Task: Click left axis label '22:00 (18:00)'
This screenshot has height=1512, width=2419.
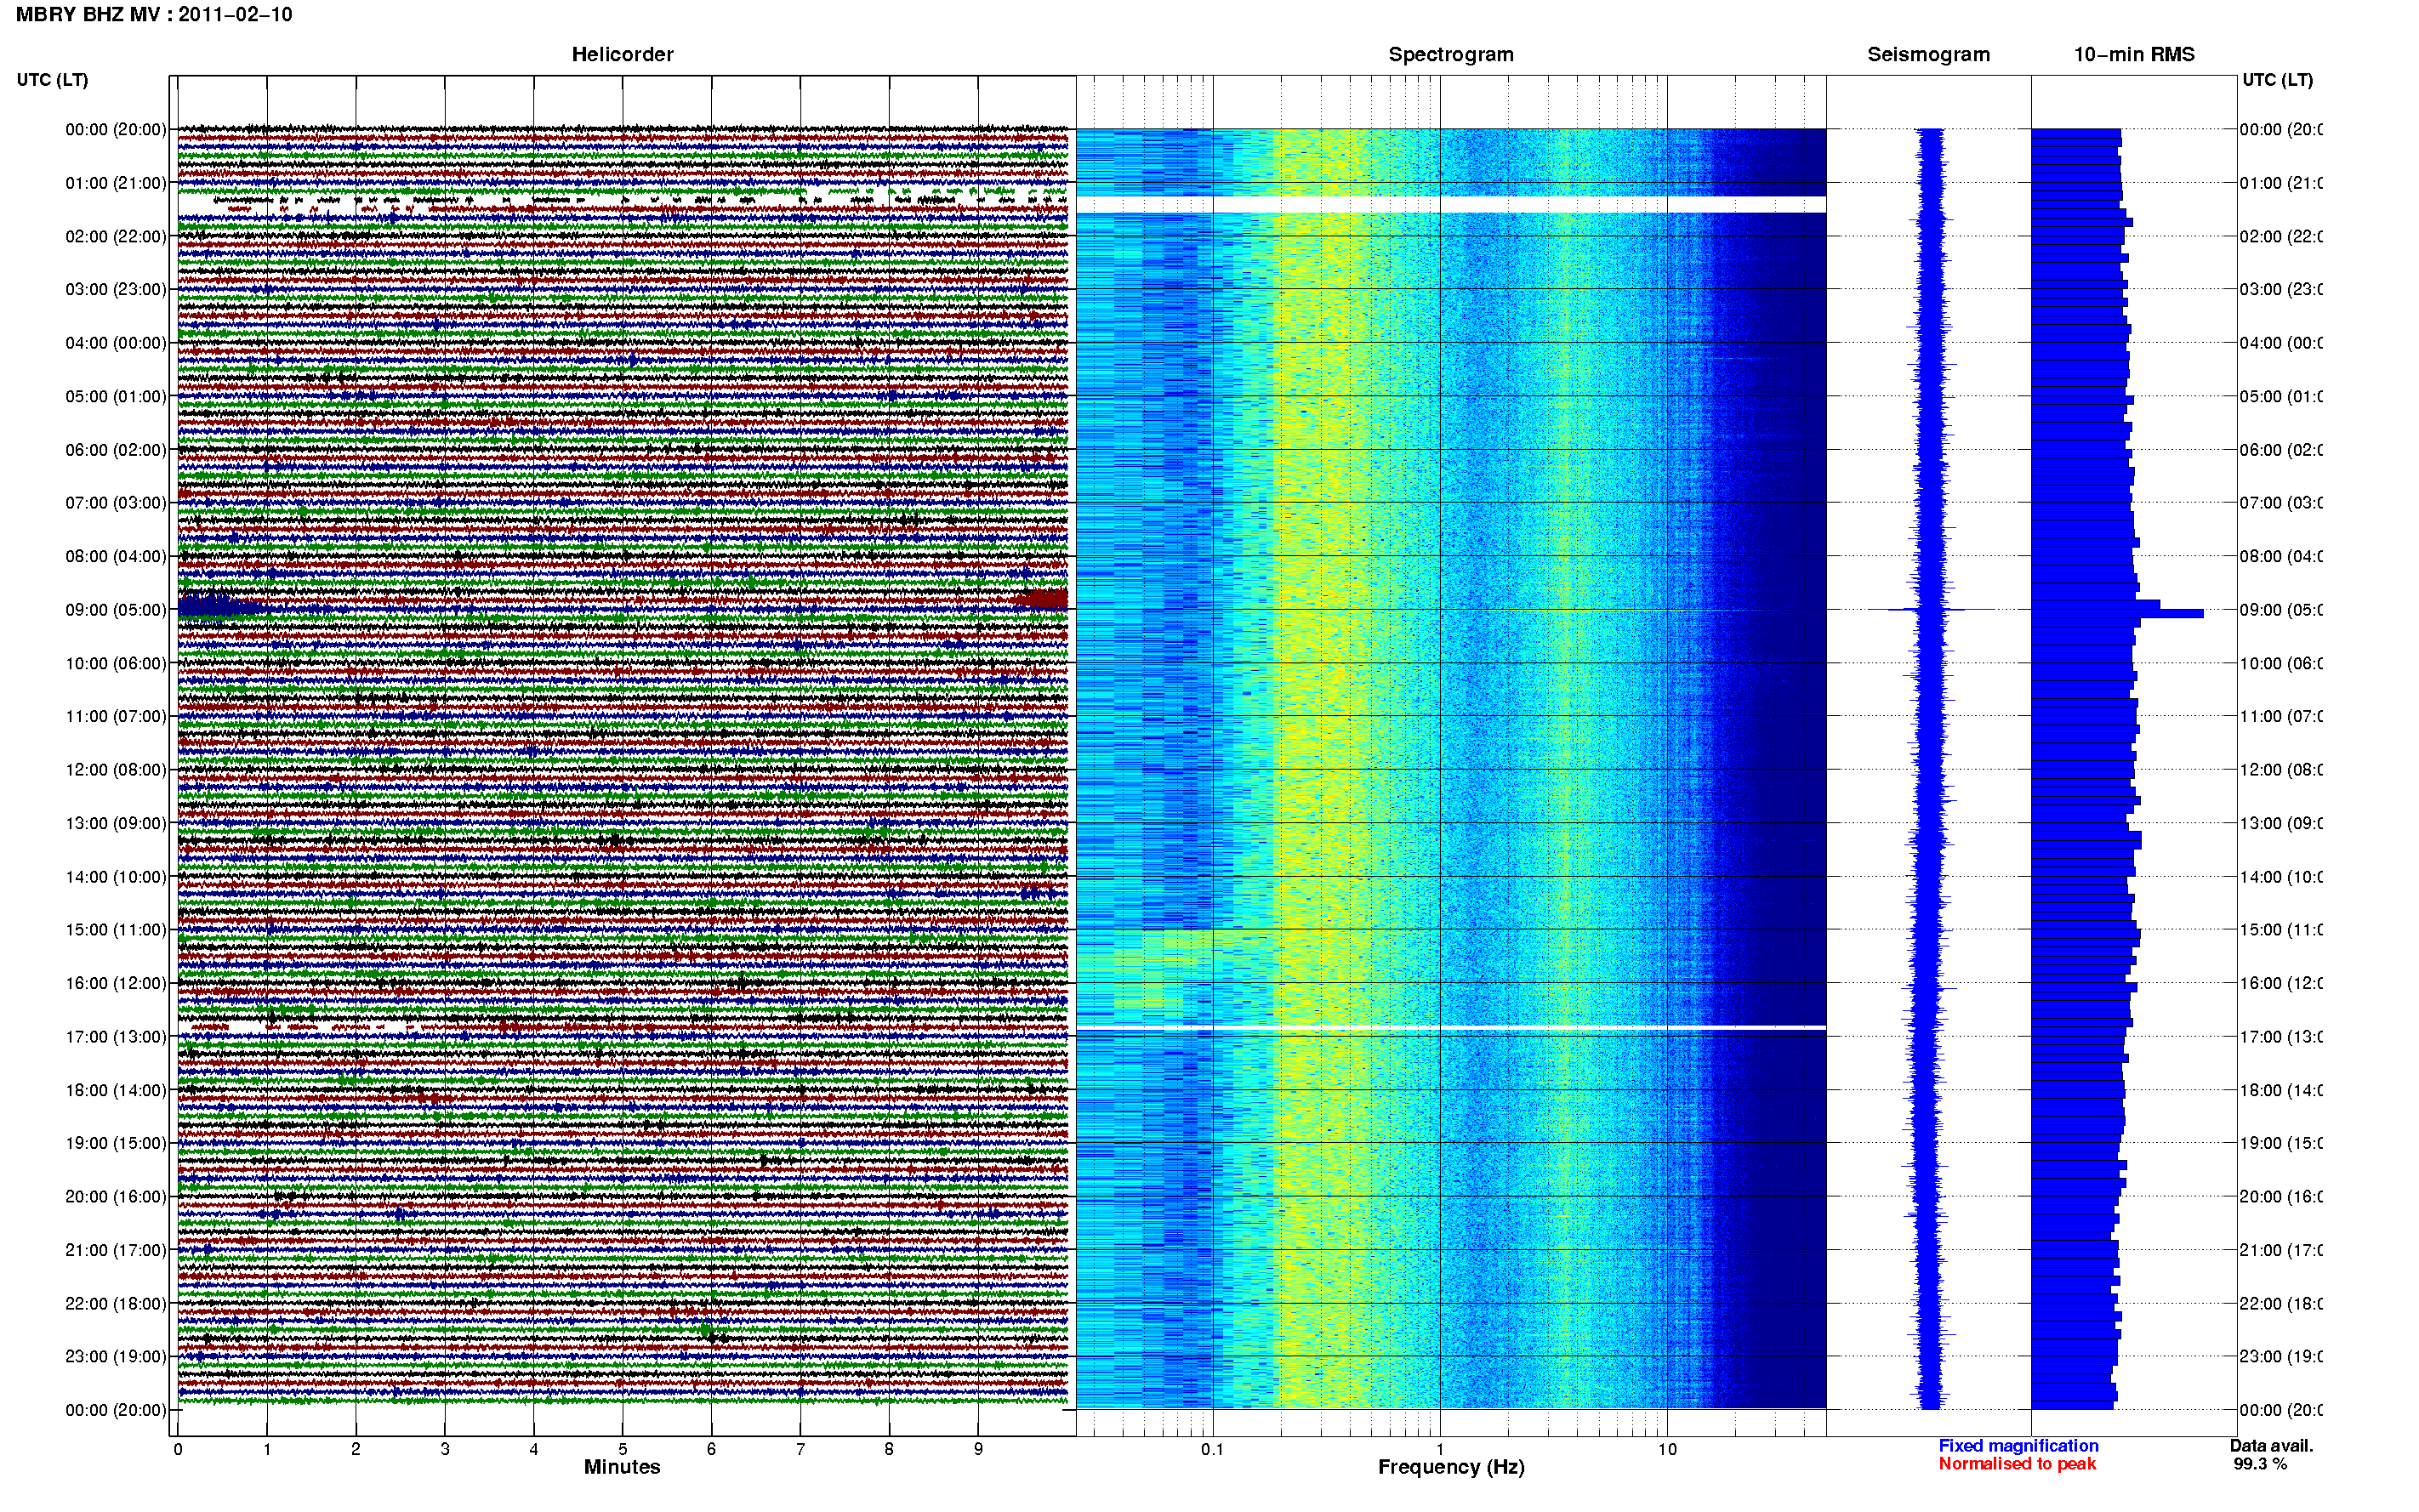Action: pos(116,1304)
